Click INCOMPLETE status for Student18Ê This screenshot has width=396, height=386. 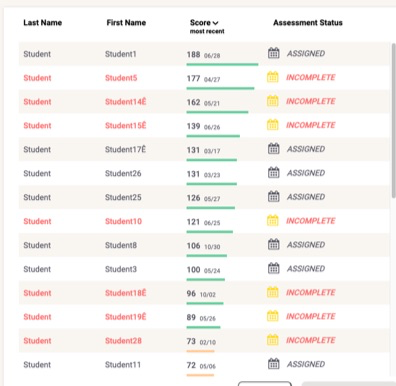tap(311, 292)
